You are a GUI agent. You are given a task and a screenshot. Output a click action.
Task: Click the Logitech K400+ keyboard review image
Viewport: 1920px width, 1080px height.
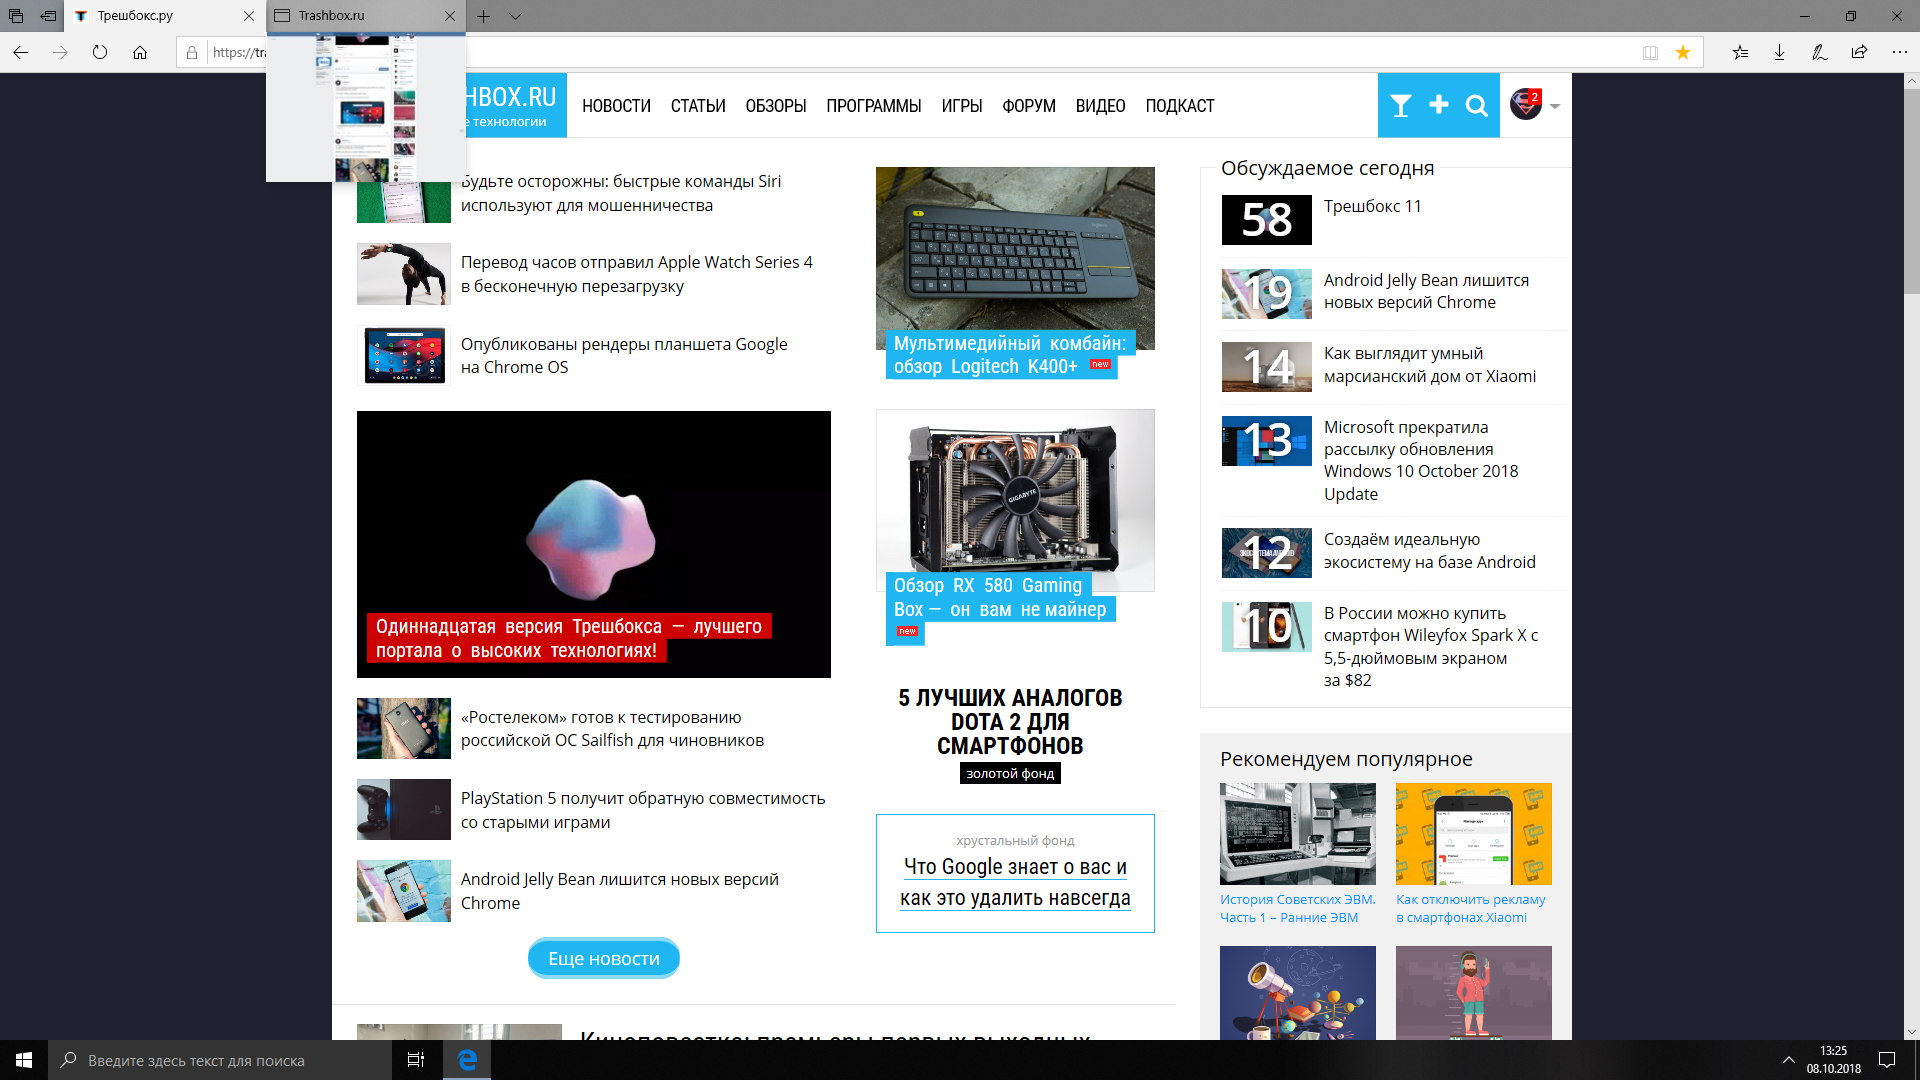(1015, 258)
